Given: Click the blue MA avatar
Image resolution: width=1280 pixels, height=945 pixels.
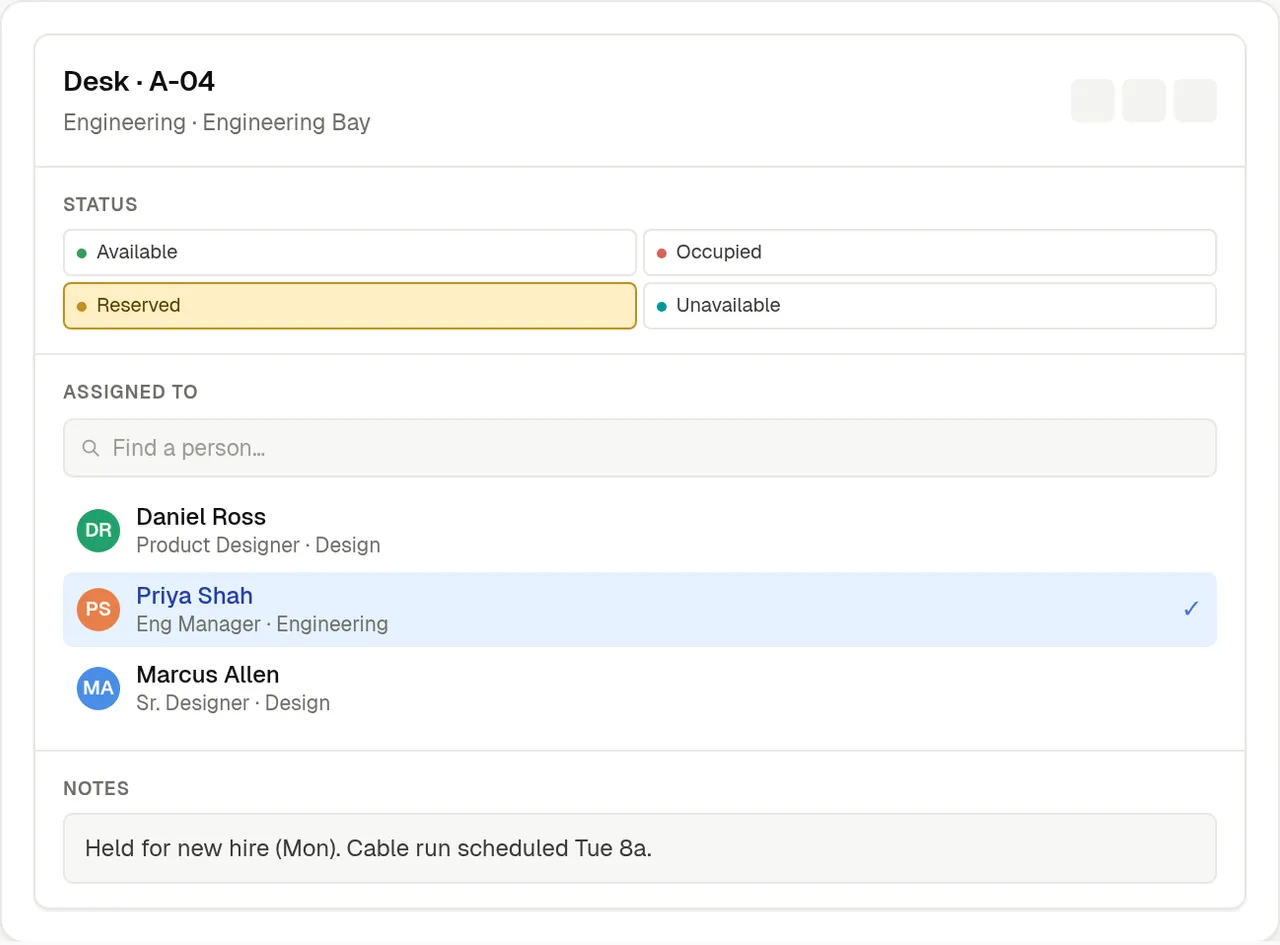Looking at the screenshot, I should [98, 689].
